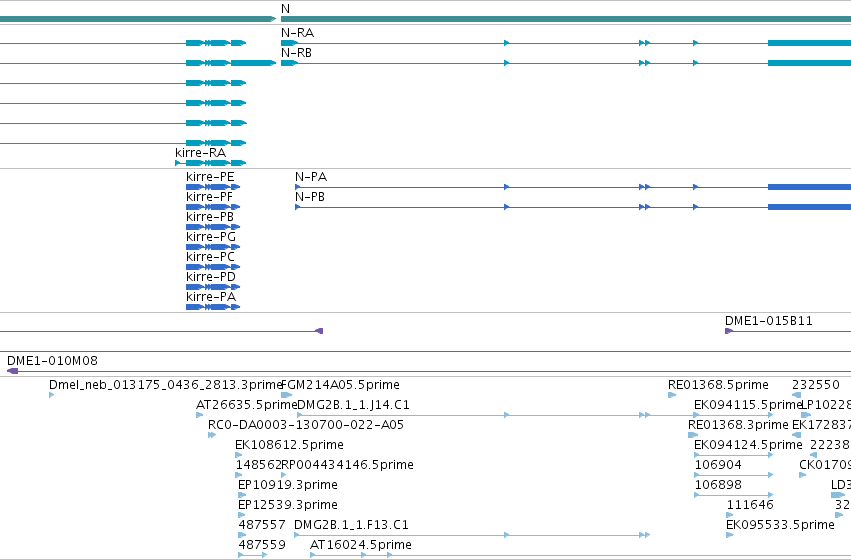Select the 487557 feature label
Screen dimensions: 851x560
pyautogui.click(x=262, y=525)
